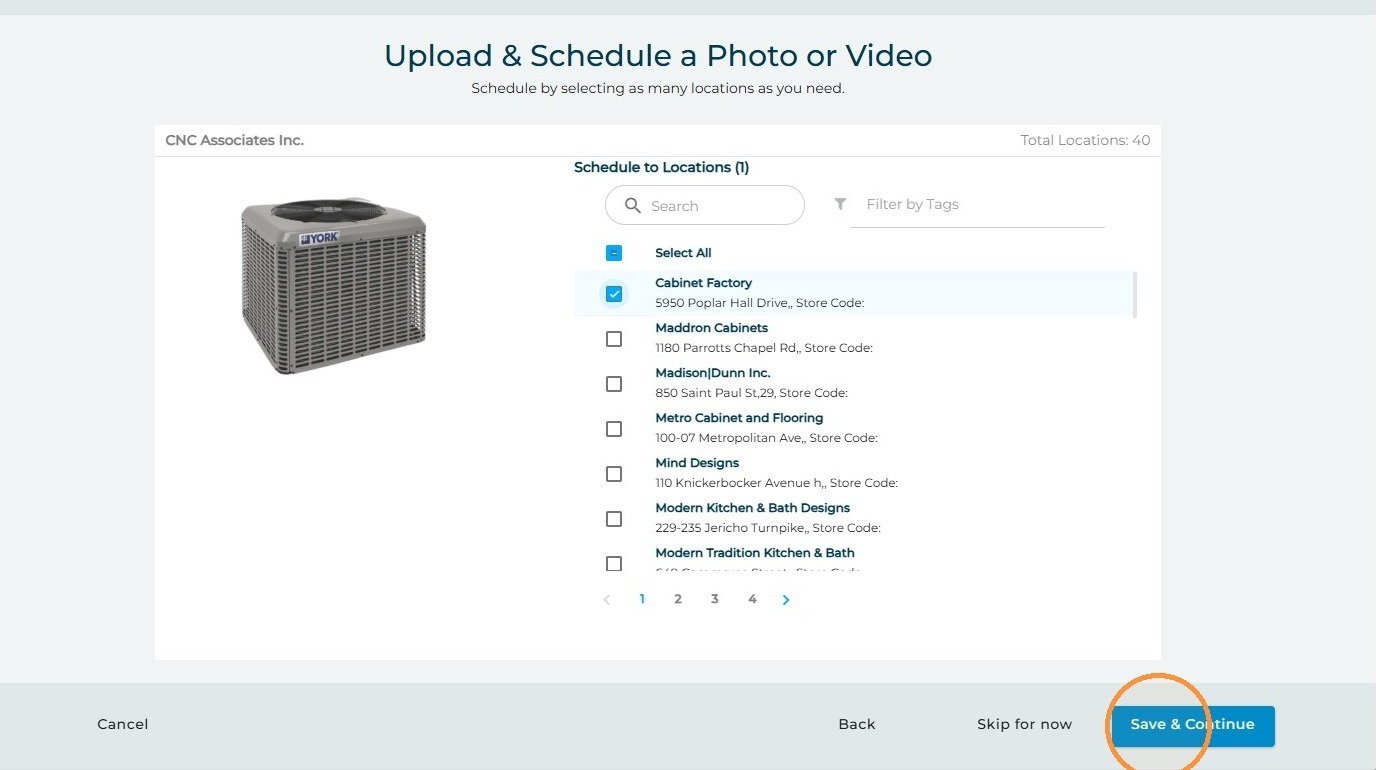Click the 1180 Parrotts Chapel Rd address
Image resolution: width=1376 pixels, height=770 pixels.
pos(764,348)
